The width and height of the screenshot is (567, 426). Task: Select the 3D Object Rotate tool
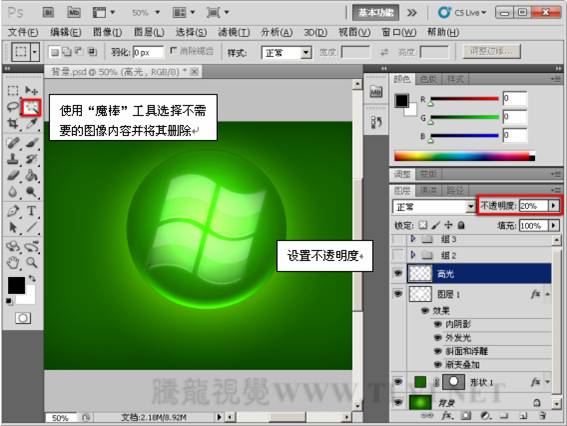(13, 247)
